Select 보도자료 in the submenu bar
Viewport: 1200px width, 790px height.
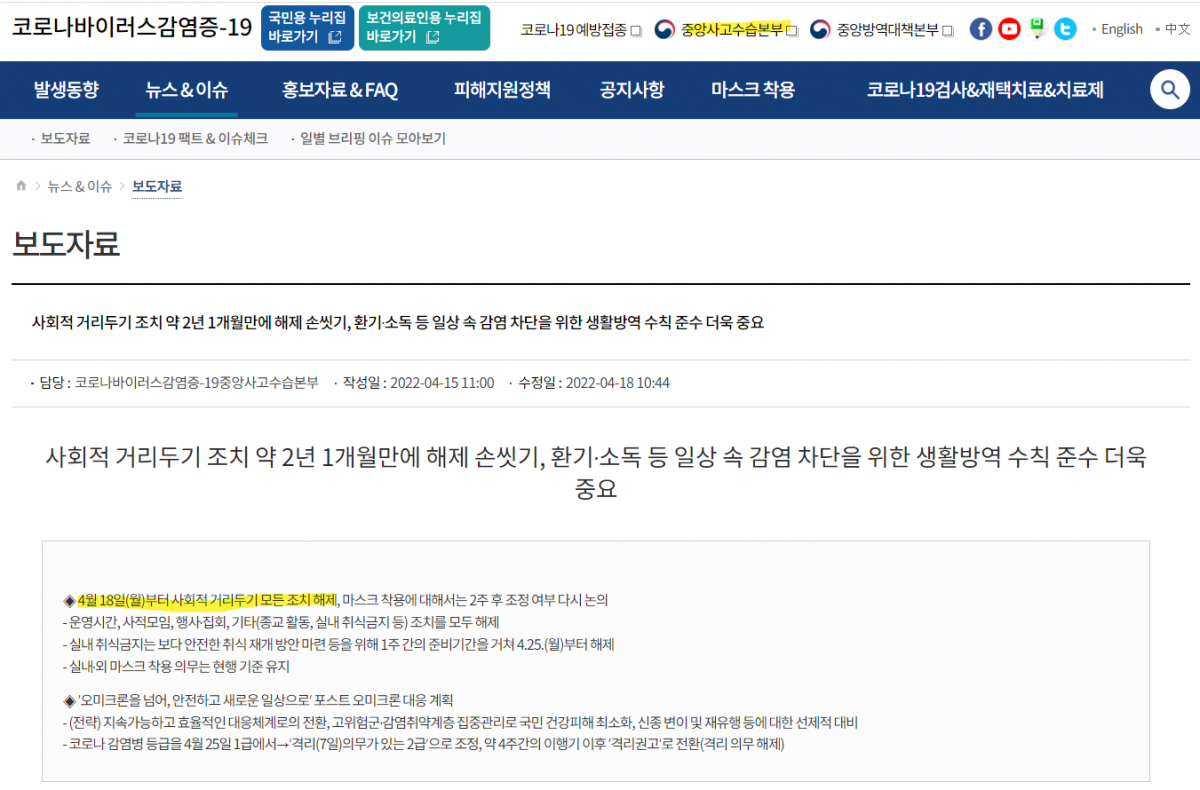[65, 139]
